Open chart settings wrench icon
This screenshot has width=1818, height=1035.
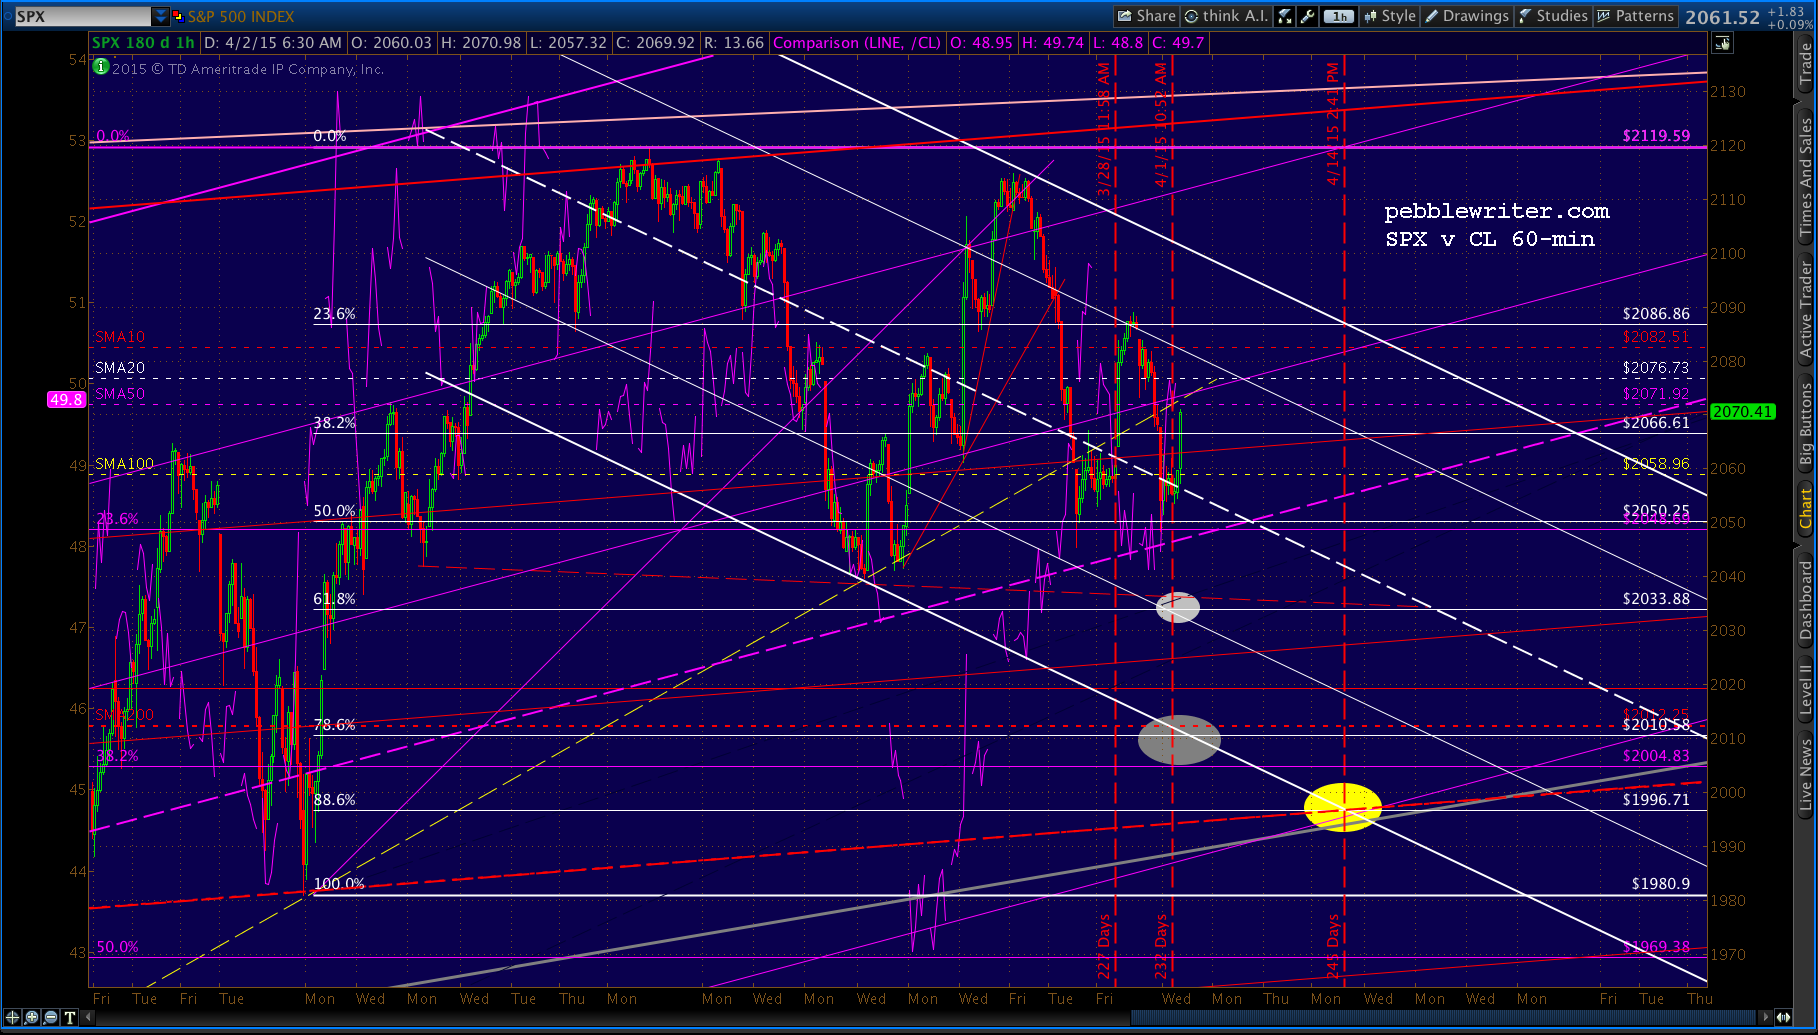1307,16
